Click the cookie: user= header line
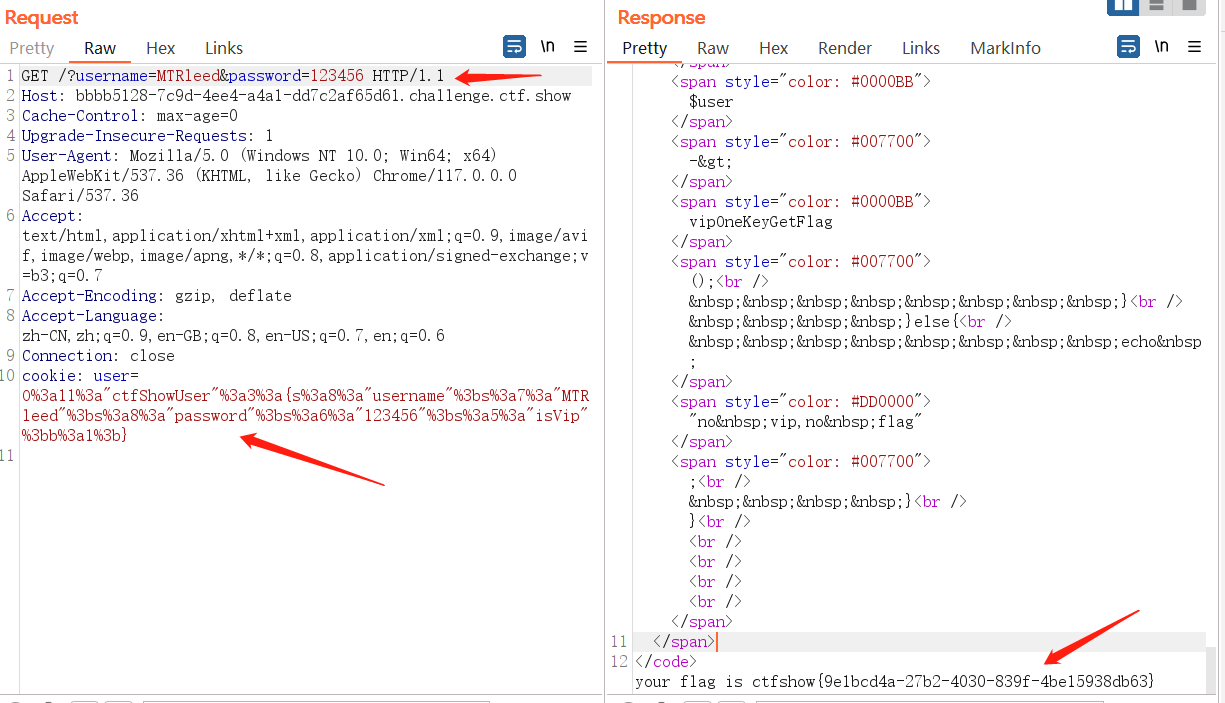 (x=80, y=376)
